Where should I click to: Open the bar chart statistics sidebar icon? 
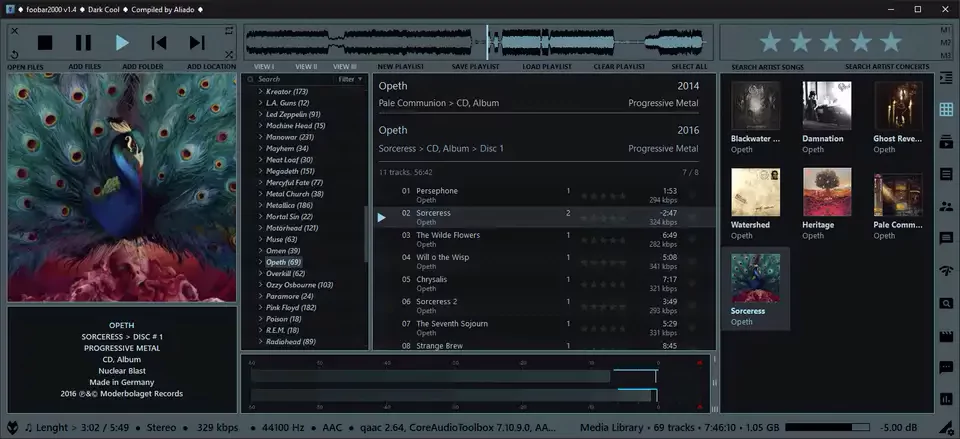(946, 399)
